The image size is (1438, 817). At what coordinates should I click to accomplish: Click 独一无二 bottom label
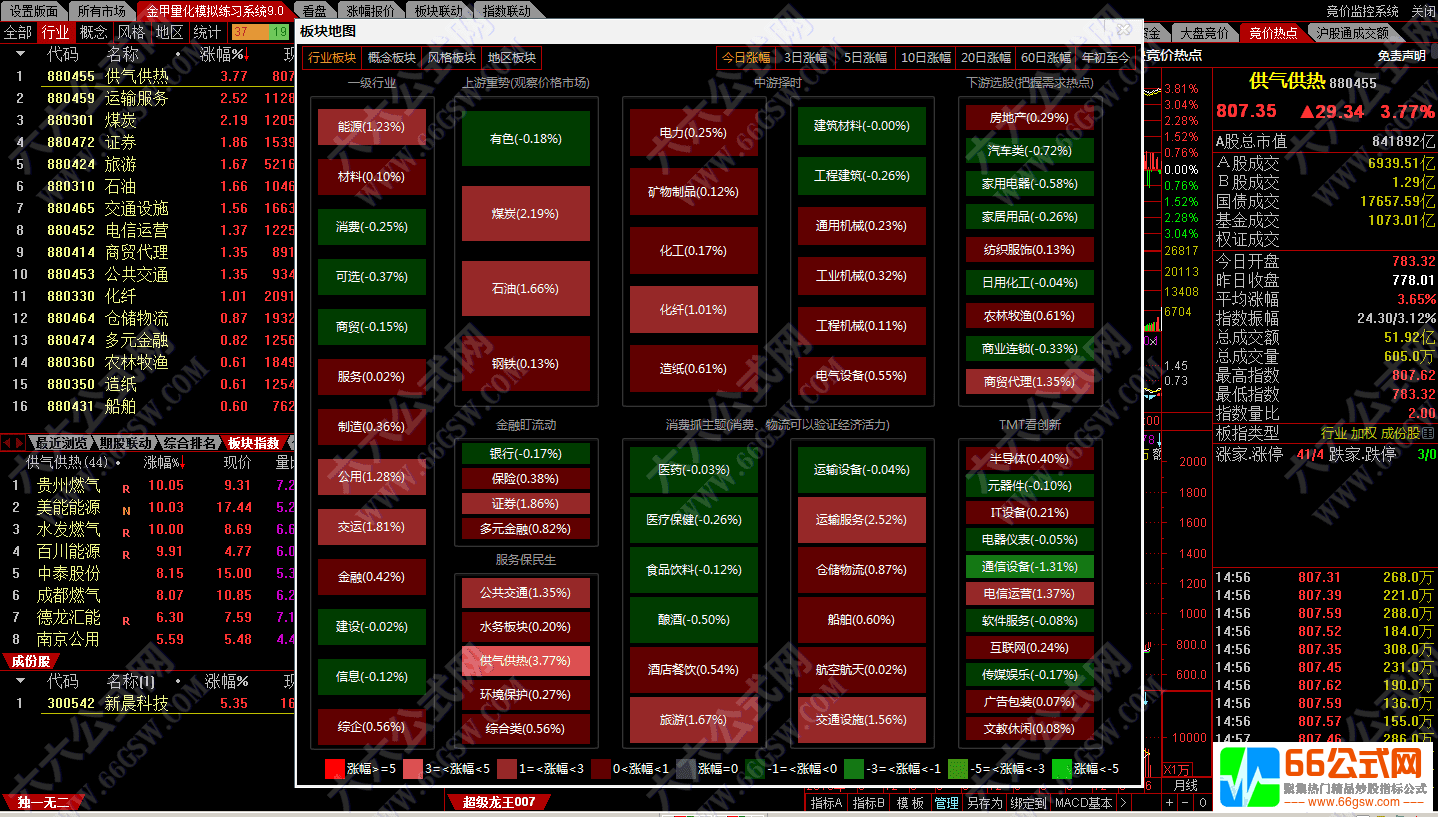click(43, 802)
